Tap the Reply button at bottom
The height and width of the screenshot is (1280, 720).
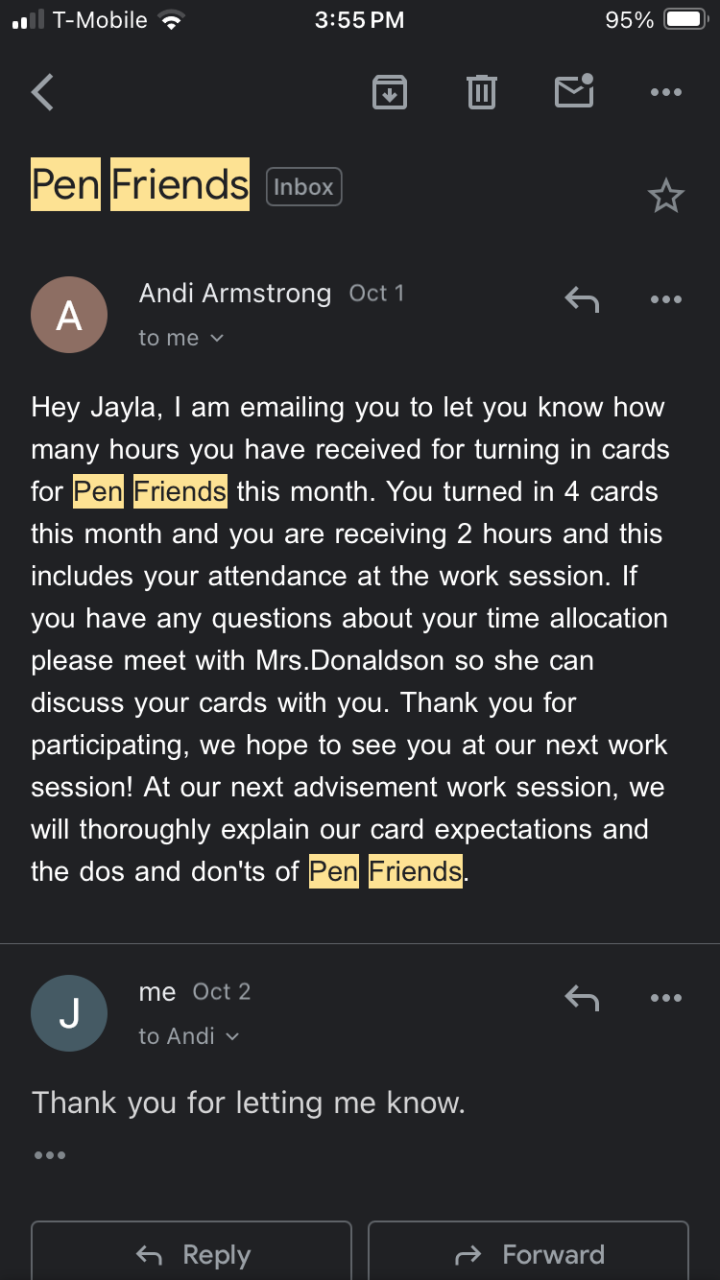coord(191,1254)
